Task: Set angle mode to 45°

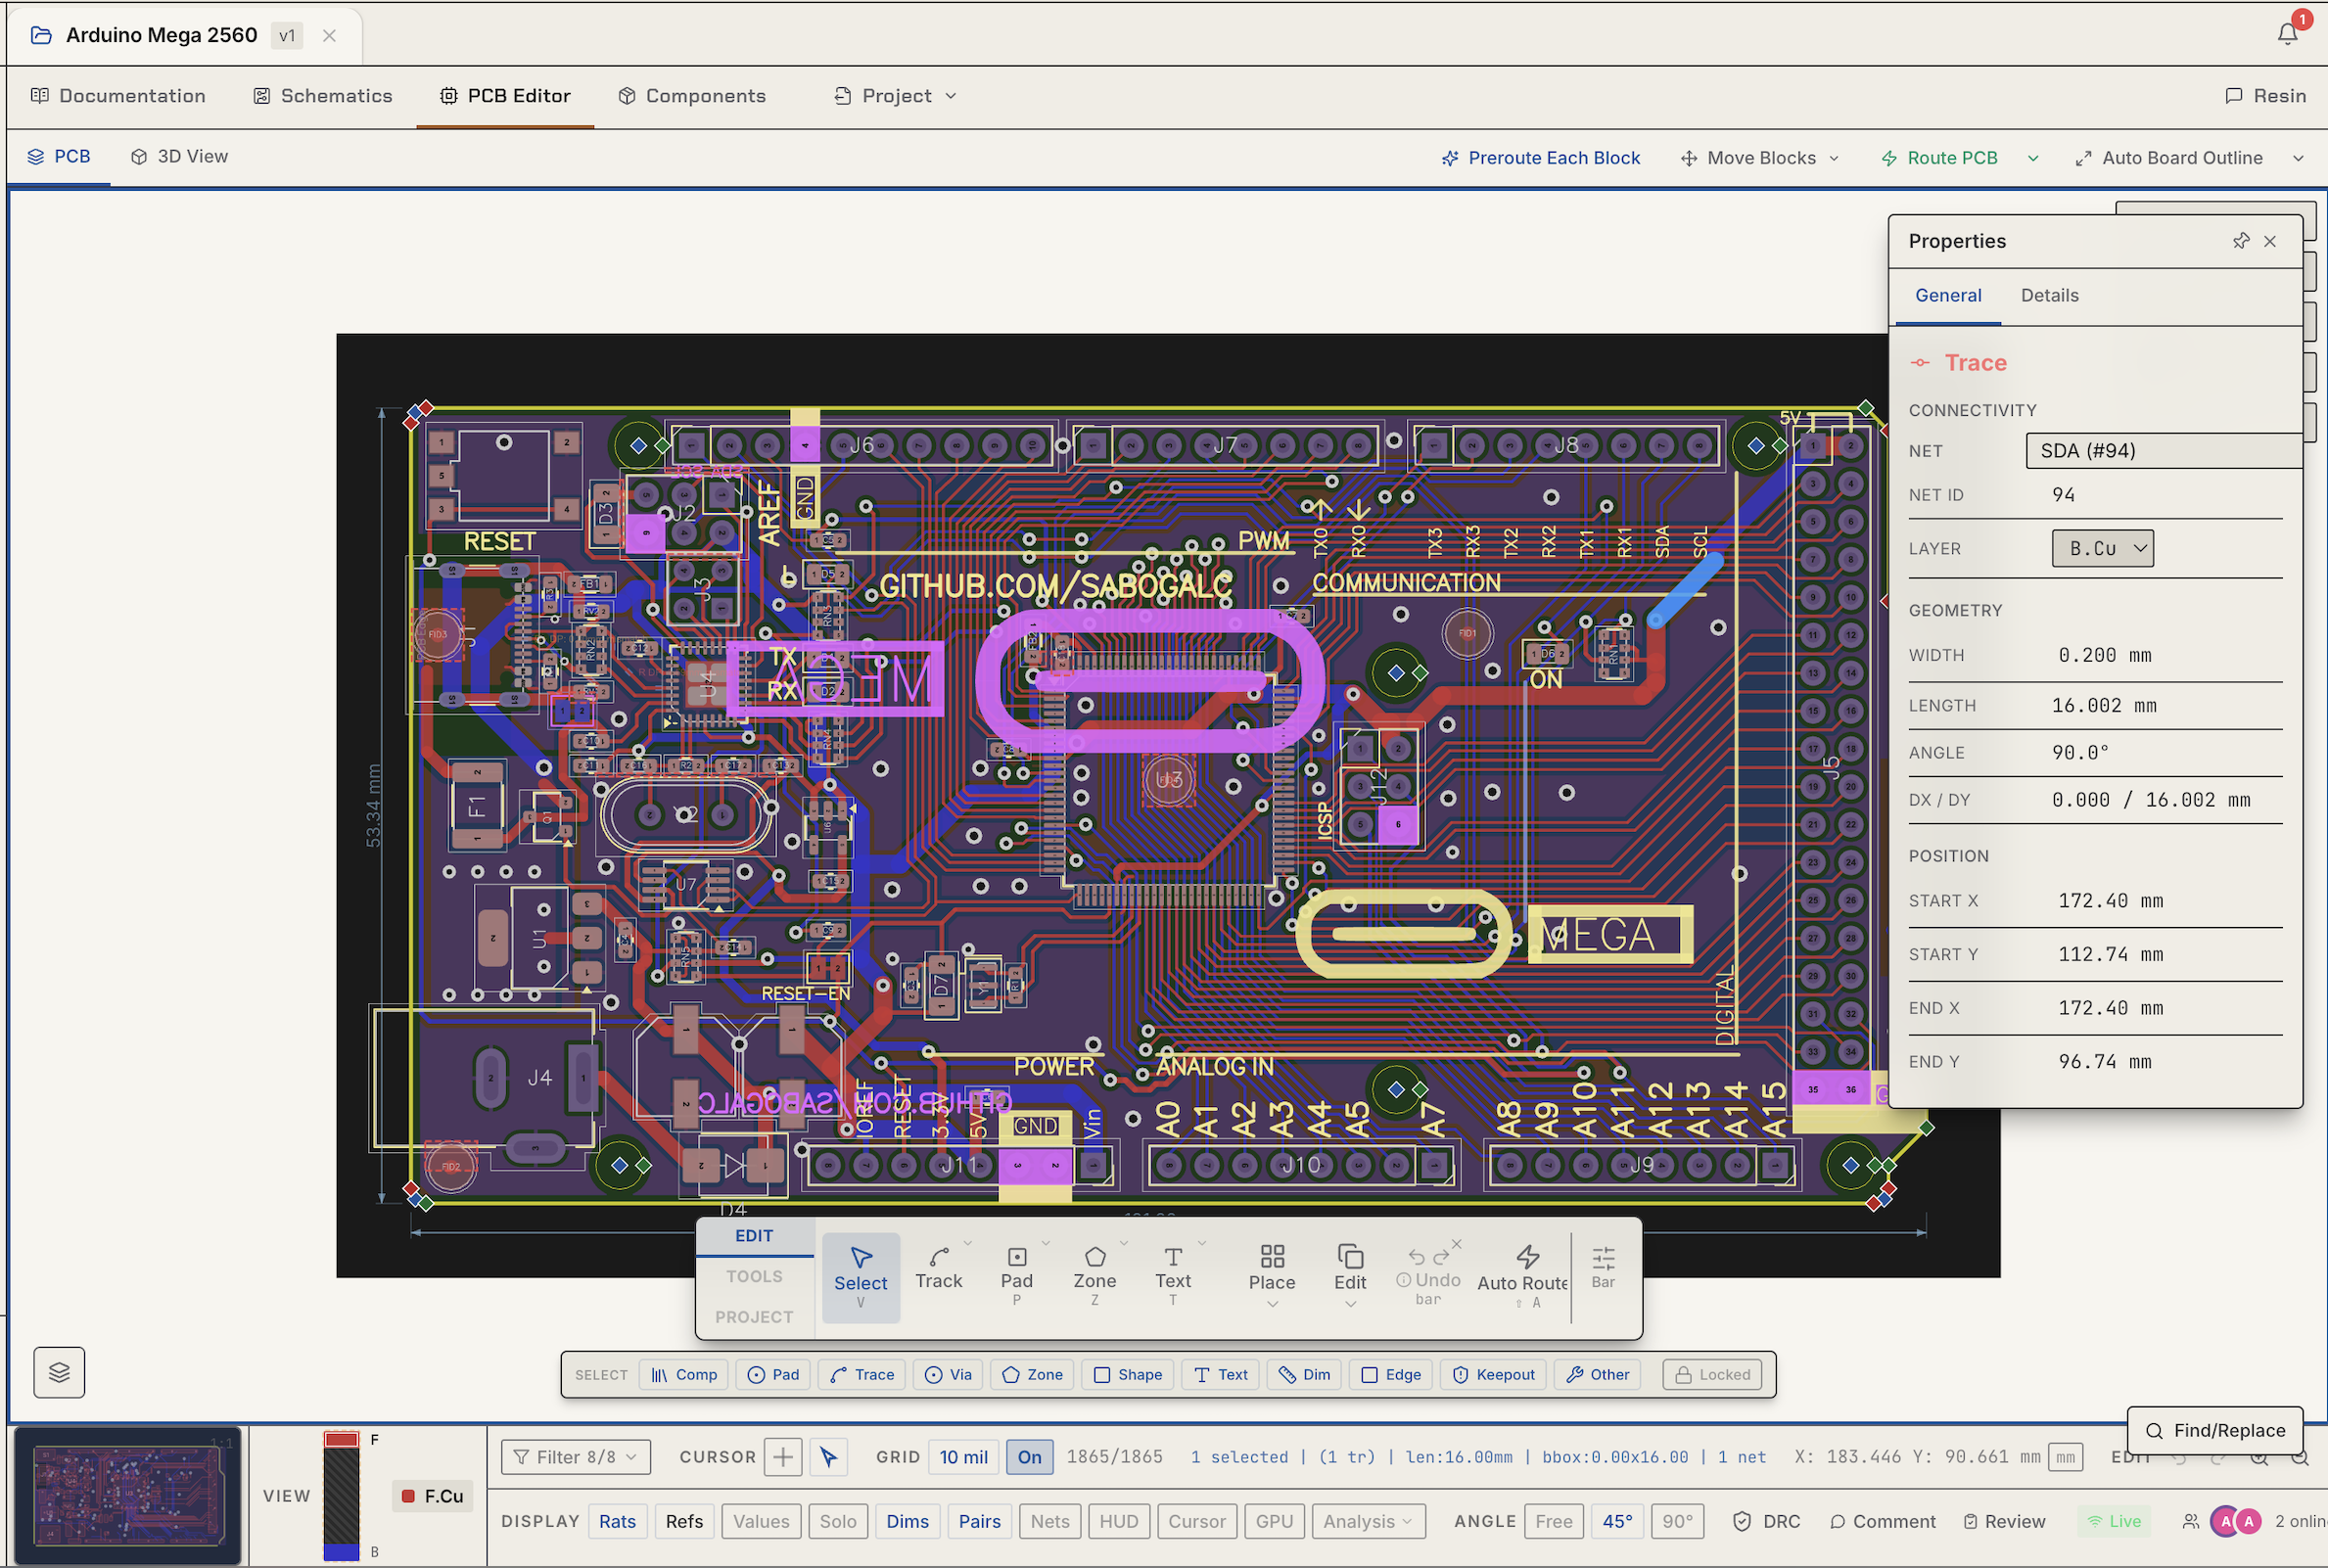Action: point(1617,1521)
